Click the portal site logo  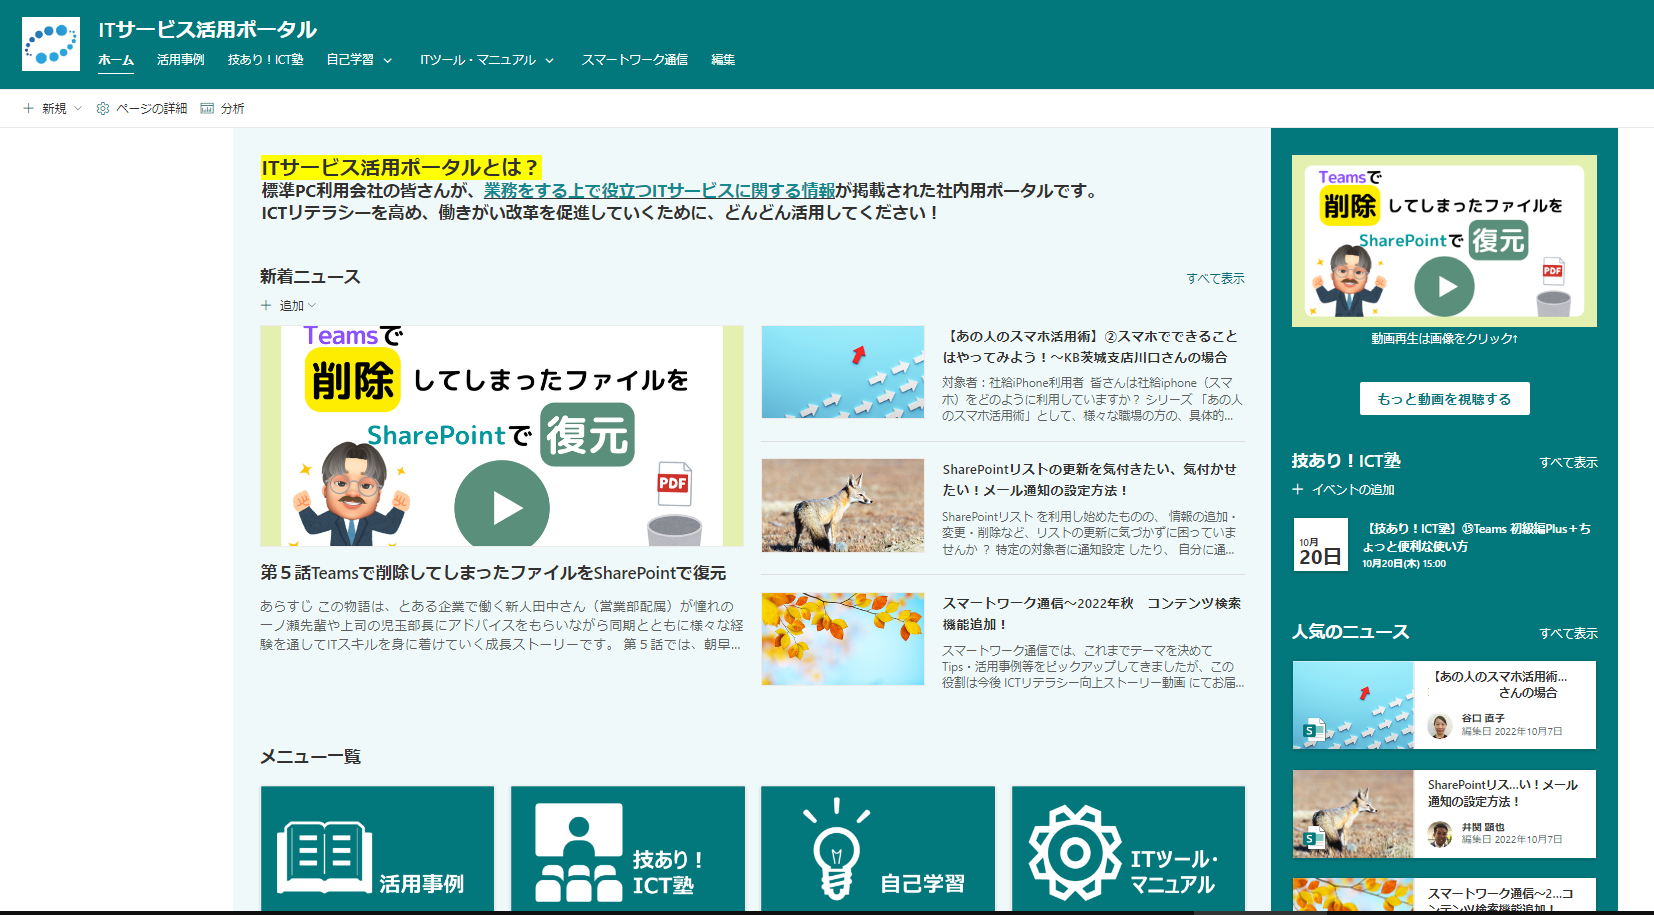pyautogui.click(x=50, y=44)
